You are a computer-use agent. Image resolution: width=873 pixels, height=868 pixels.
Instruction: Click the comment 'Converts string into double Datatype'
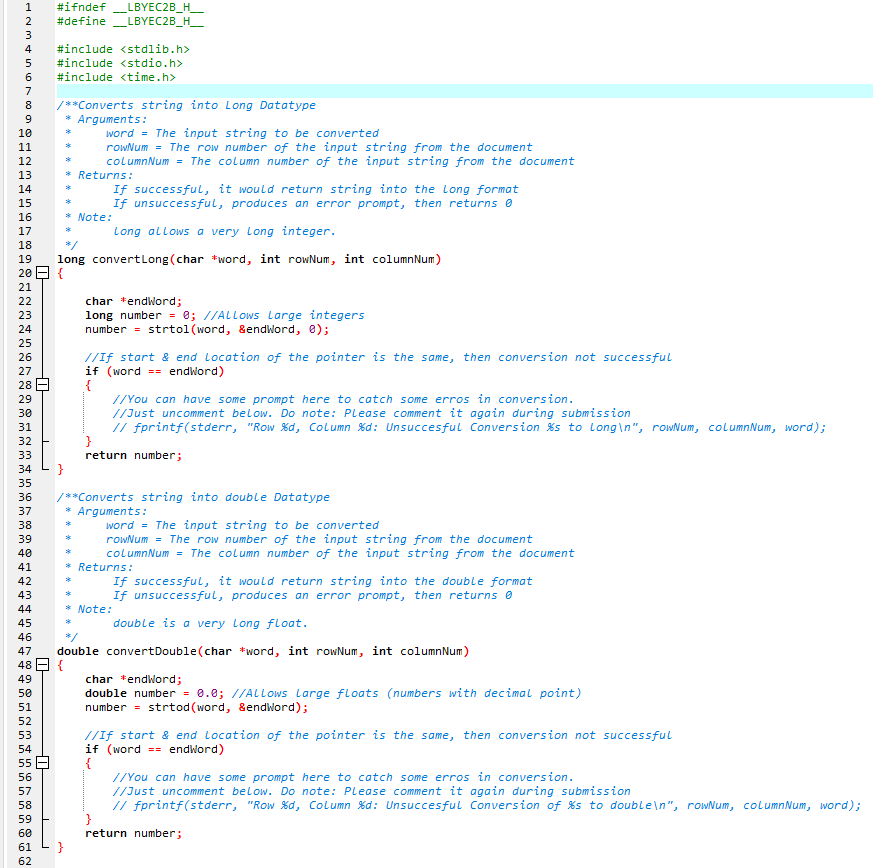pos(204,497)
